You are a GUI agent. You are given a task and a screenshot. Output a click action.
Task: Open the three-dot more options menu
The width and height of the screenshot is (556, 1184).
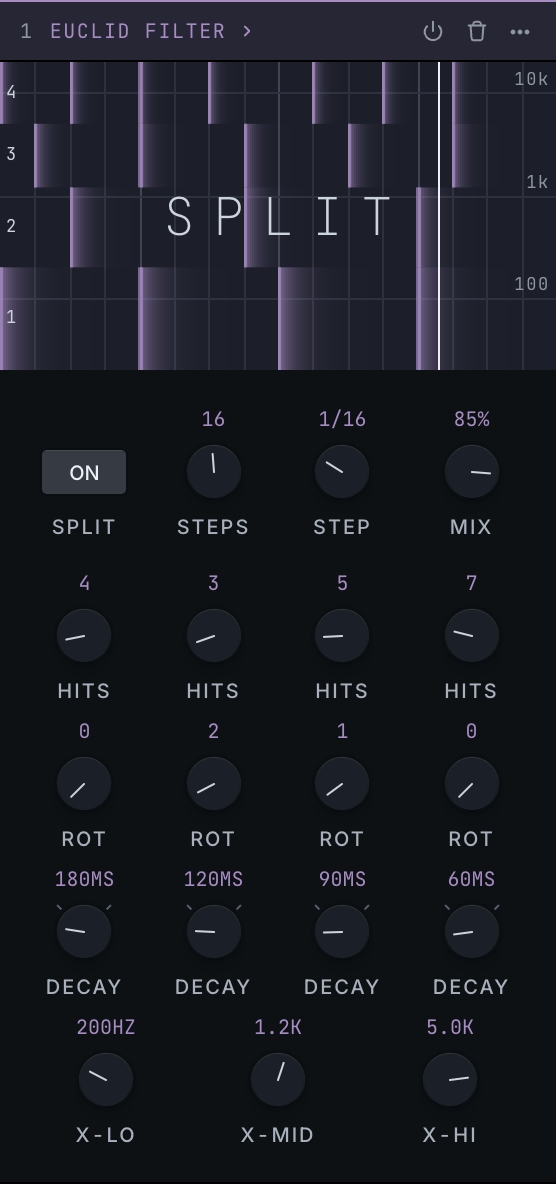click(520, 32)
